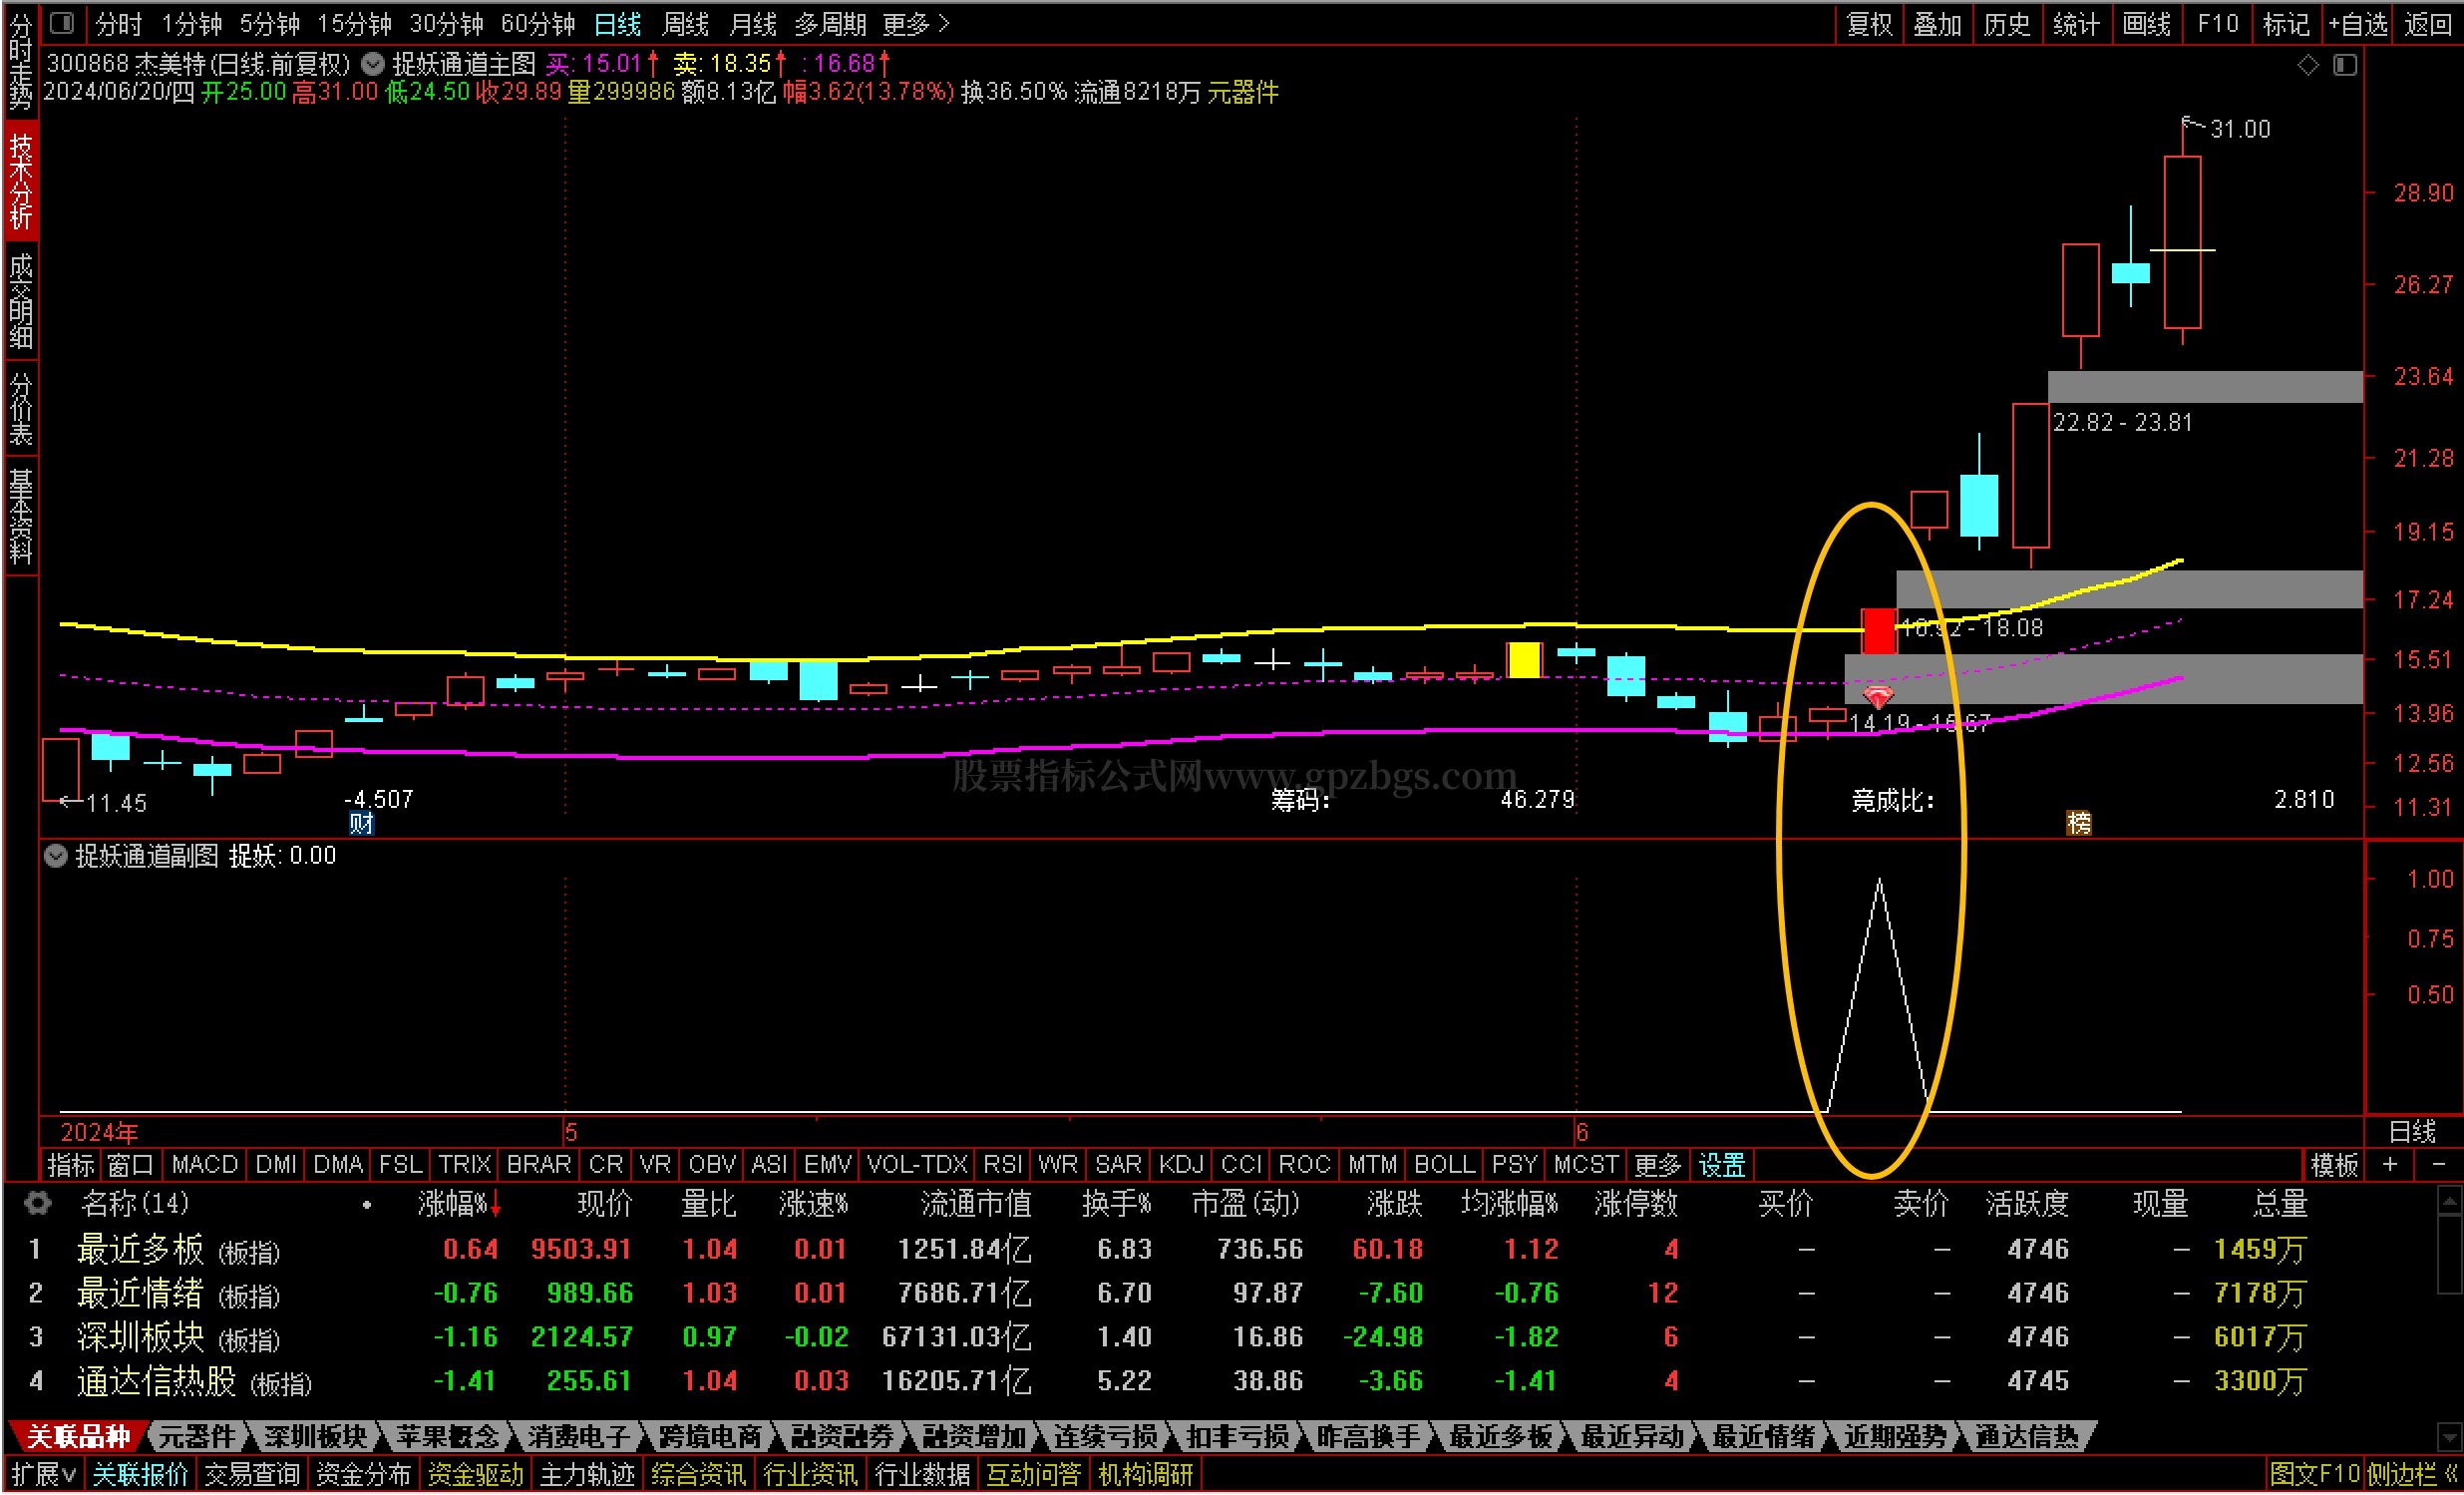Toggle left sidebar panel icon at top-left
Image resolution: width=2464 pixels, height=1495 pixels.
pos(62,22)
